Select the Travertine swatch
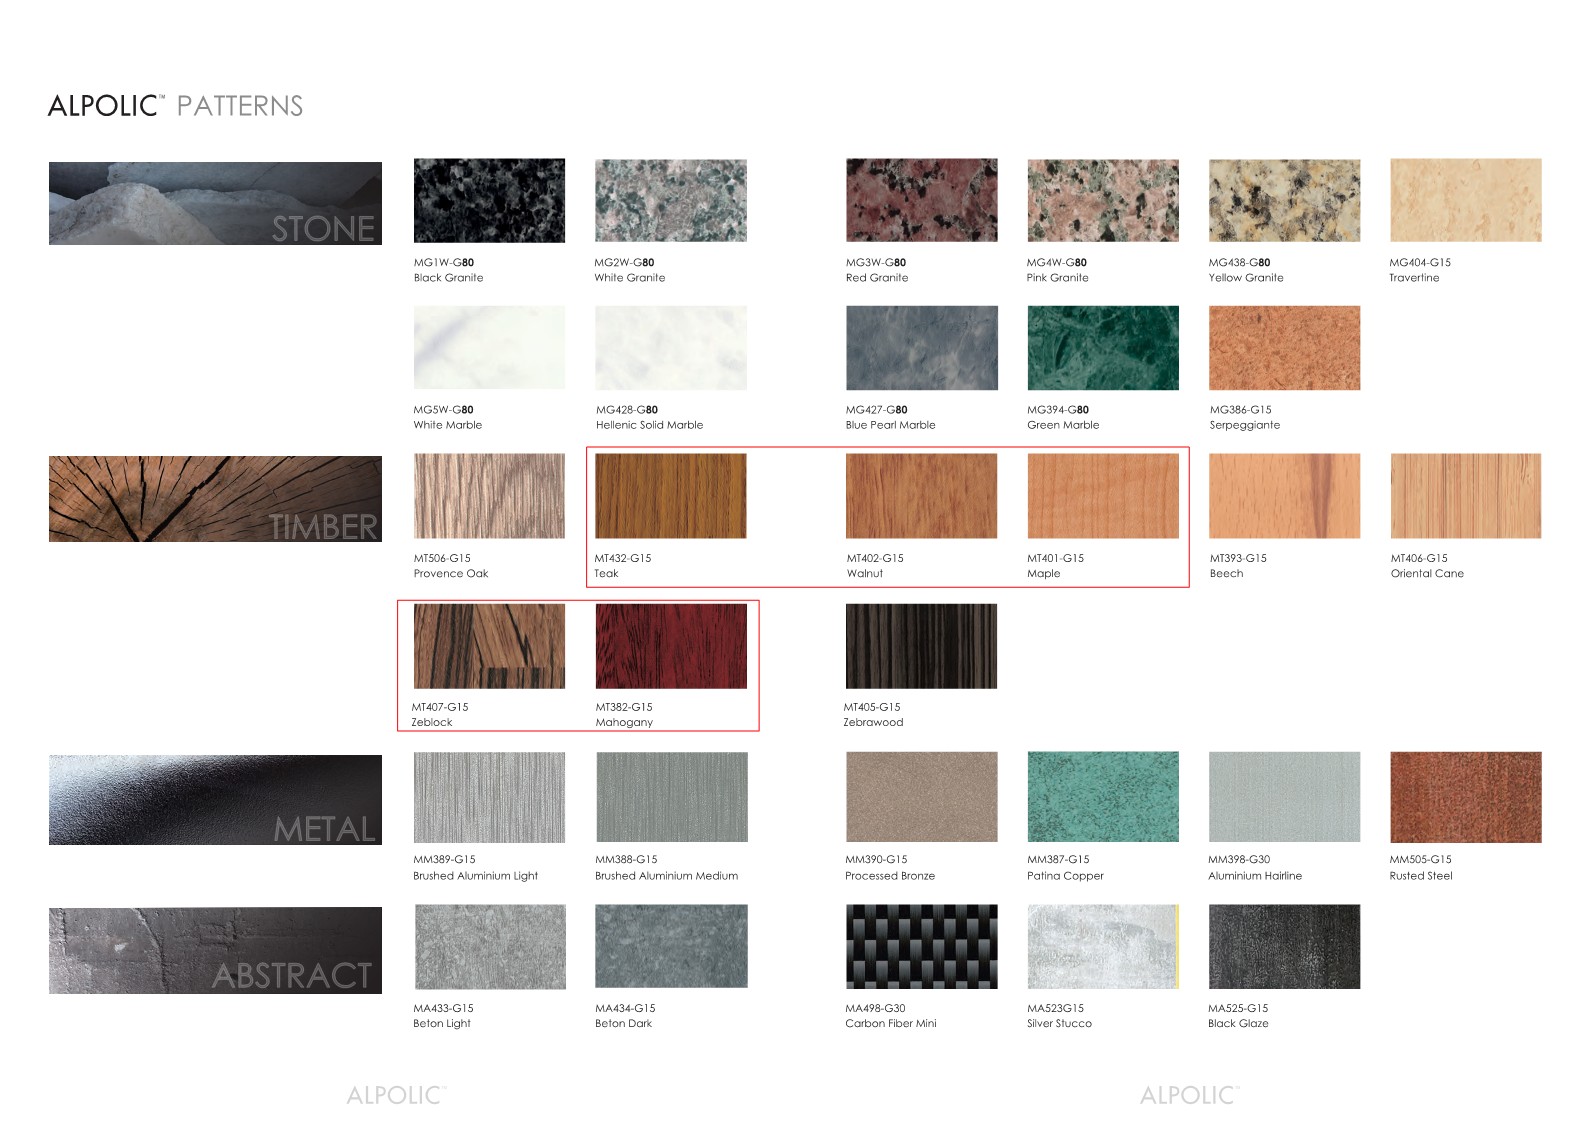 click(x=1465, y=200)
